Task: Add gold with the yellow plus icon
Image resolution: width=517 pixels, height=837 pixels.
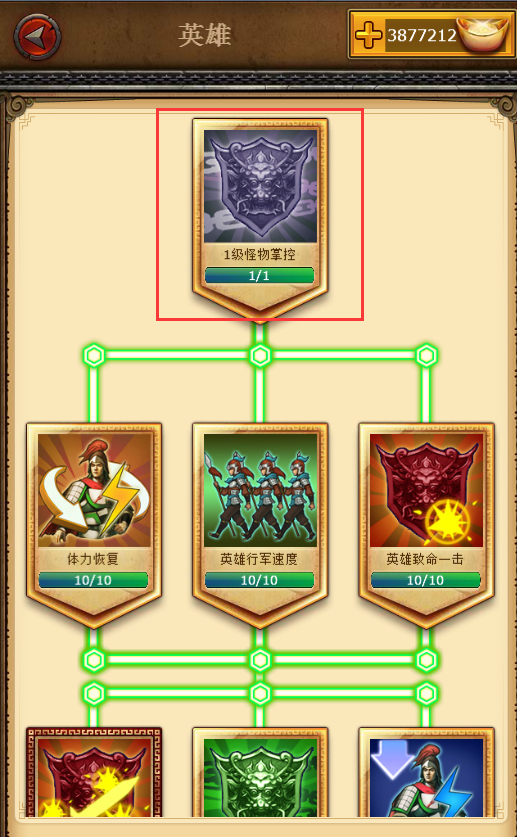Action: click(369, 36)
